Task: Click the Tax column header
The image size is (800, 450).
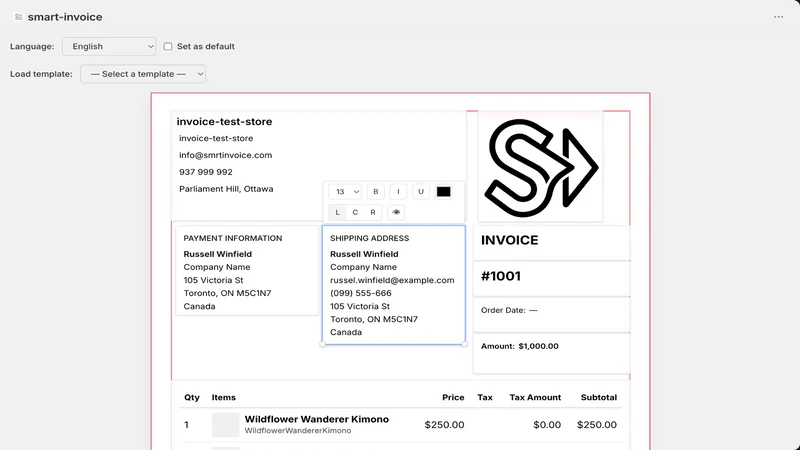Action: click(485, 397)
